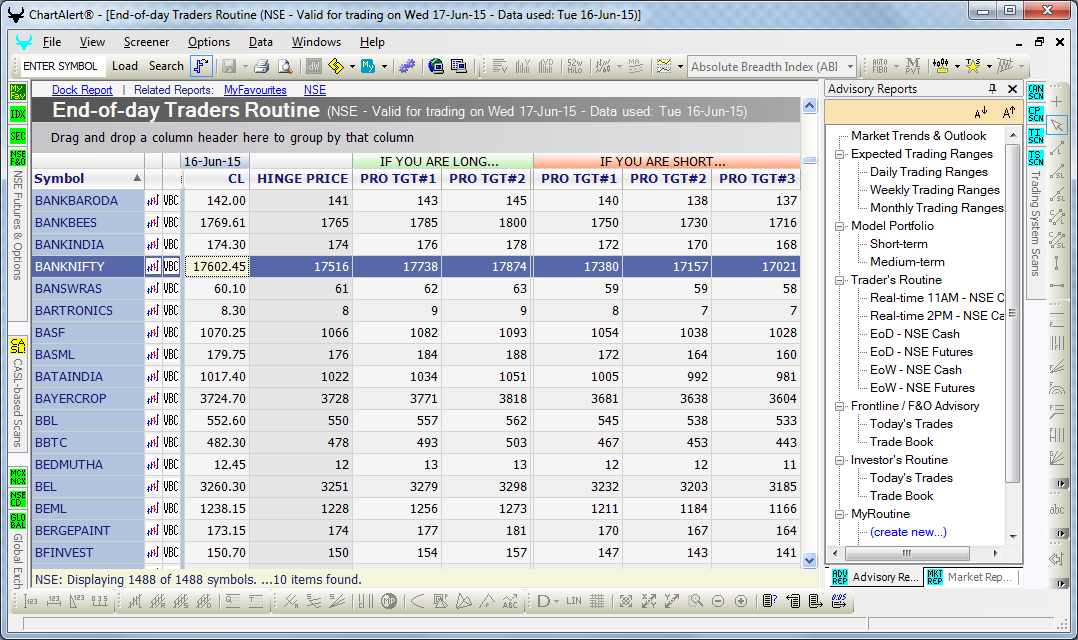Viewport: 1078px width, 640px height.
Task: Click the globe with monitor icon
Action: 436,66
